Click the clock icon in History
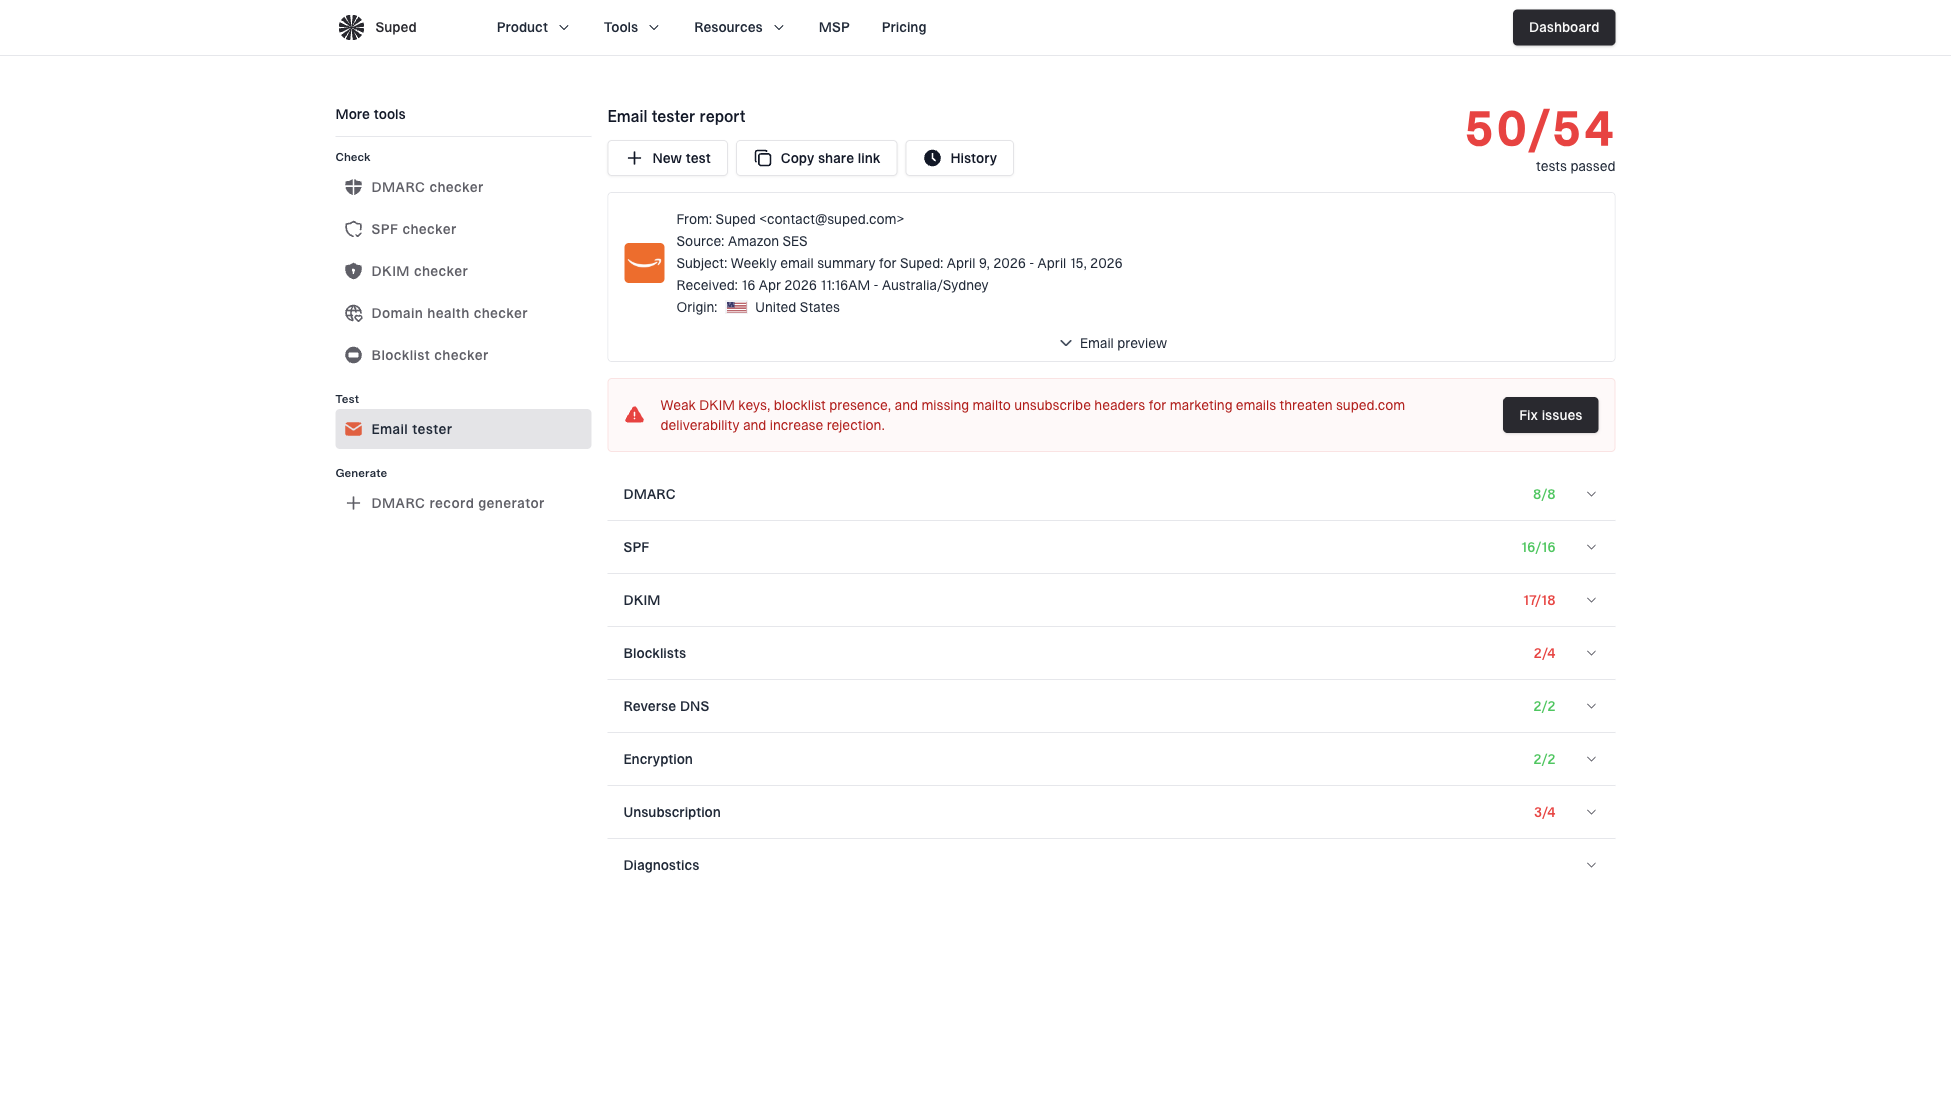This screenshot has height=1118, width=1951. tap(932, 158)
